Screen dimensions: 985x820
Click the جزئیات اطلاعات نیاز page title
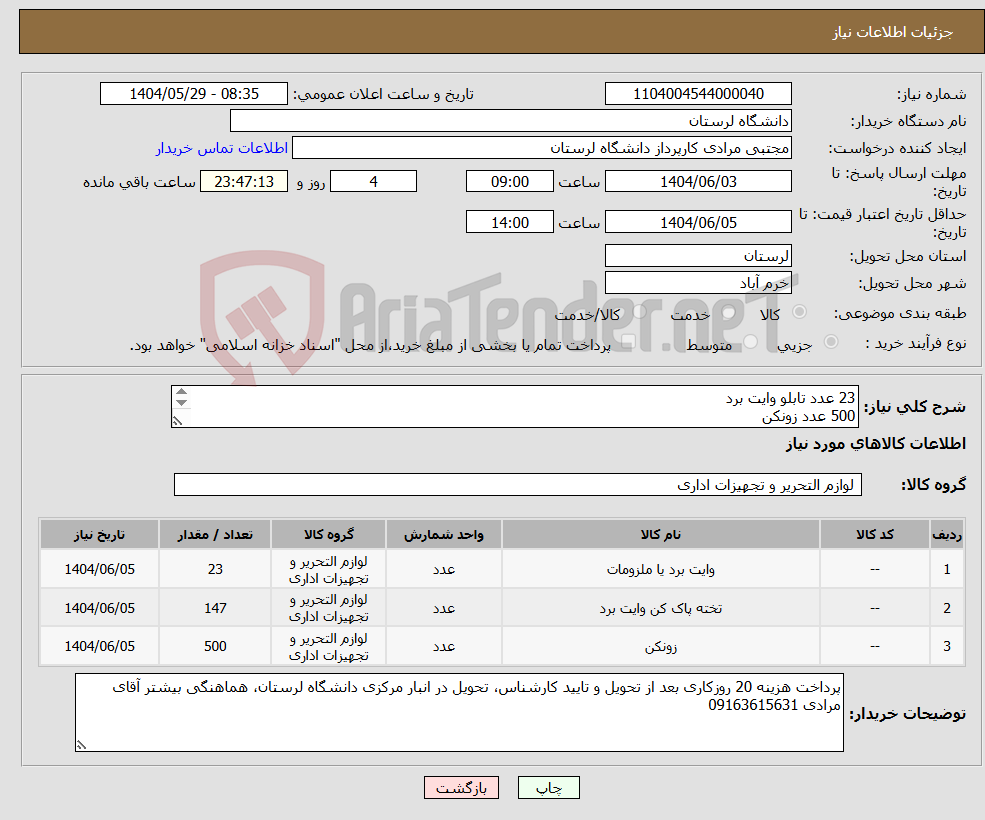point(893,32)
